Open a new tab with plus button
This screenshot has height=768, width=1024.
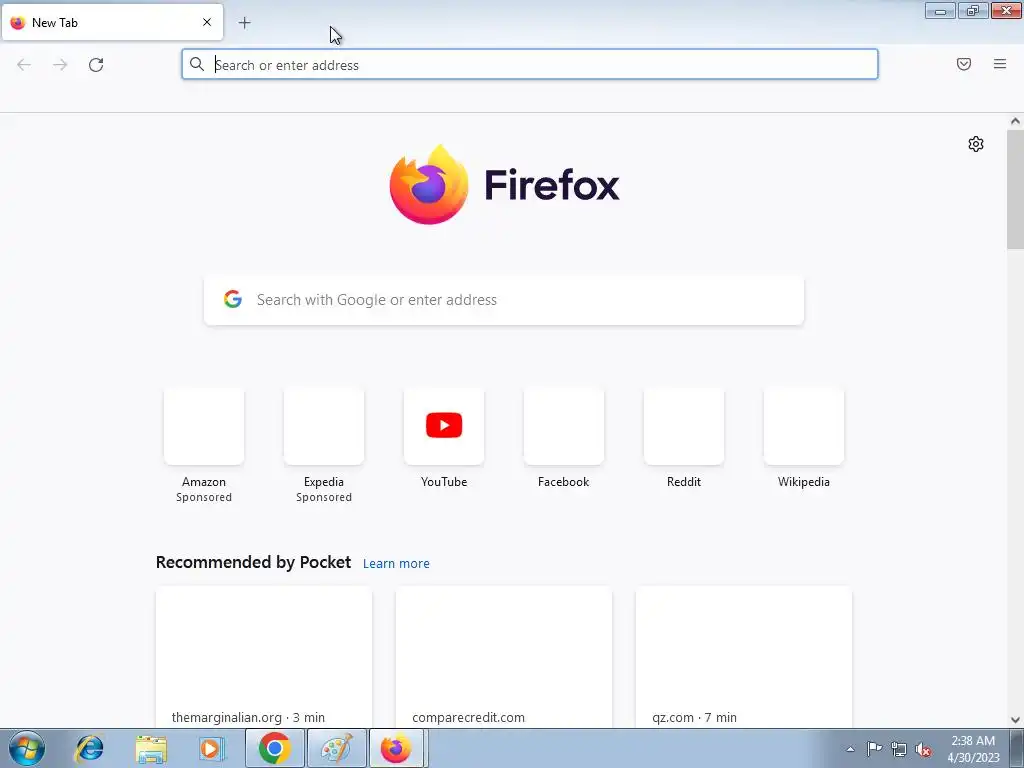[244, 23]
